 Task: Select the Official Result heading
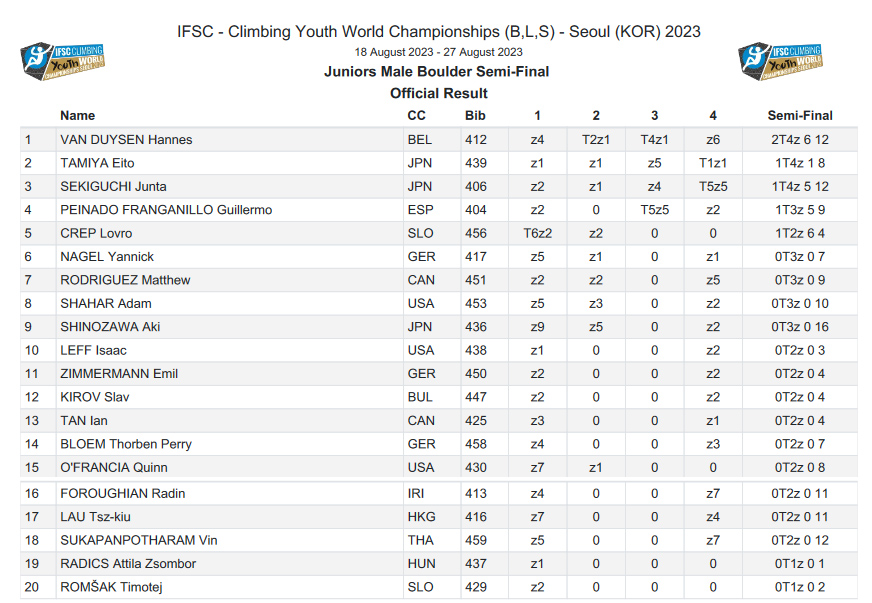438,93
